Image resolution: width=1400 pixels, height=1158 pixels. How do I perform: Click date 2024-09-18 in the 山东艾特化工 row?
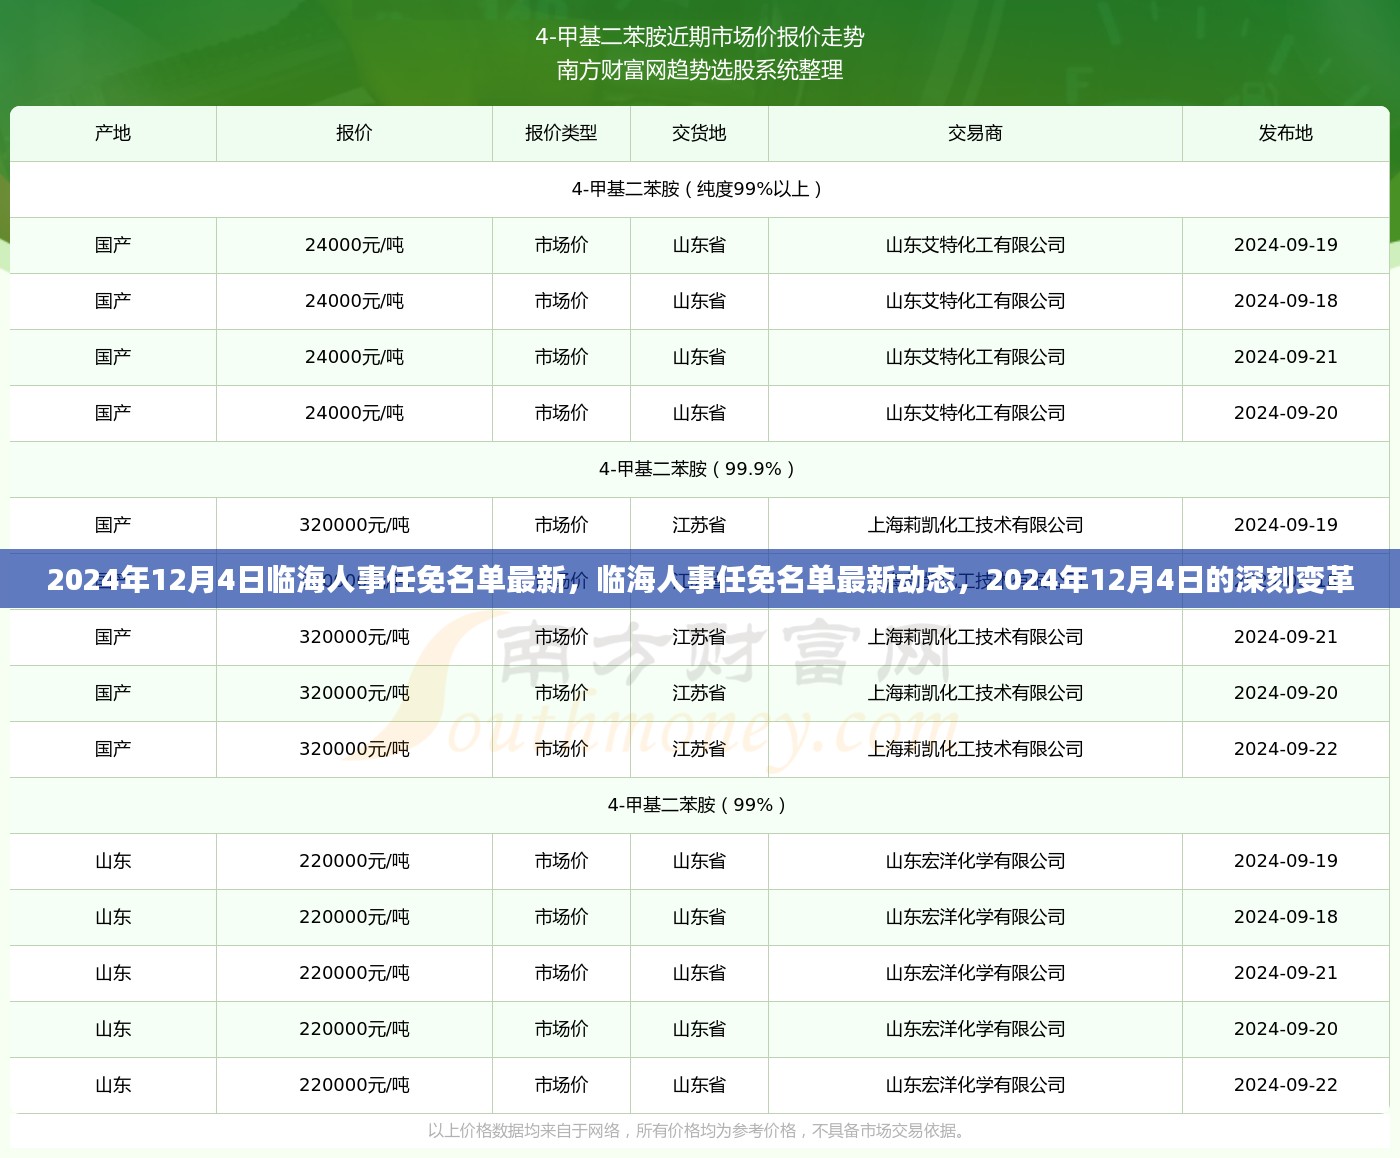tap(1286, 301)
